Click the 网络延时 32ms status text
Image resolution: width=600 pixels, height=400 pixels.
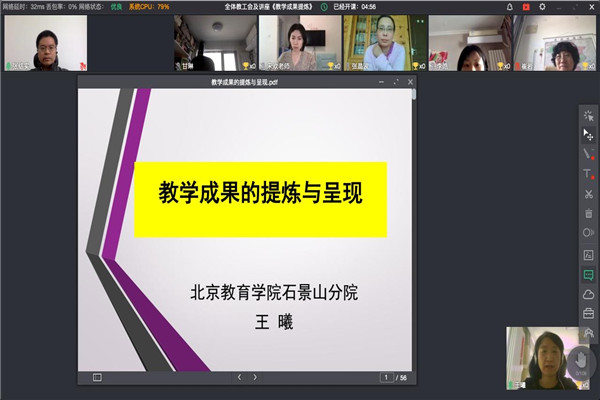click(x=23, y=7)
